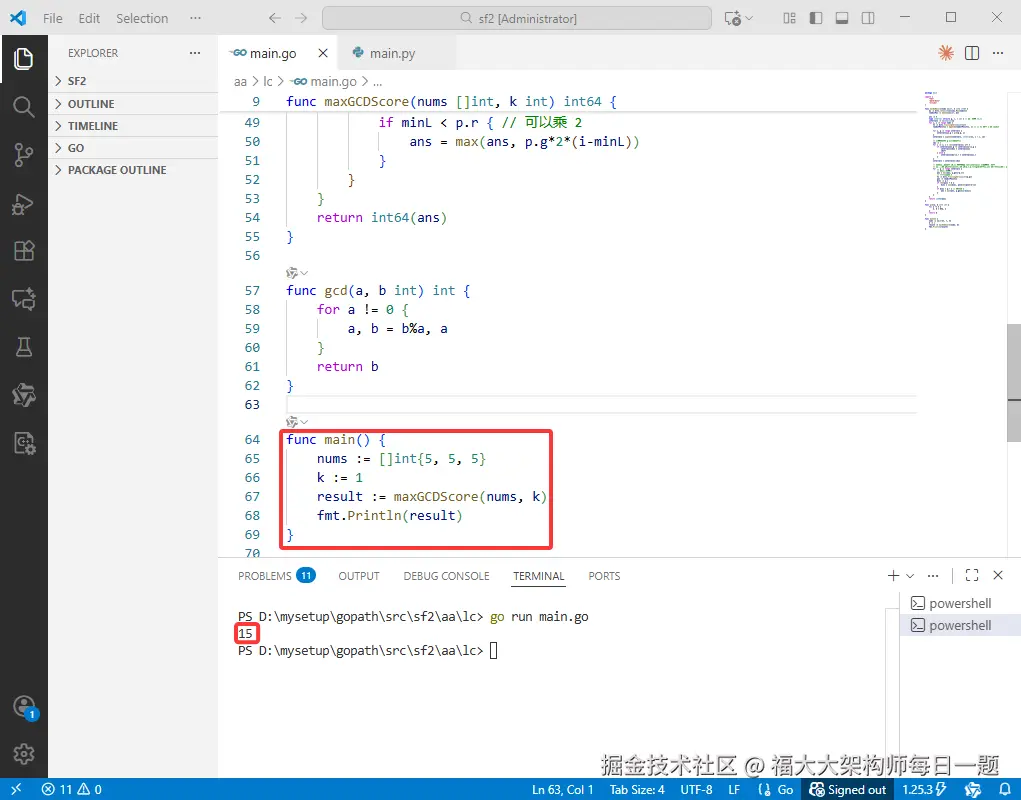Switch to the PORTS panel tab
Image resolution: width=1021 pixels, height=800 pixels.
(604, 575)
